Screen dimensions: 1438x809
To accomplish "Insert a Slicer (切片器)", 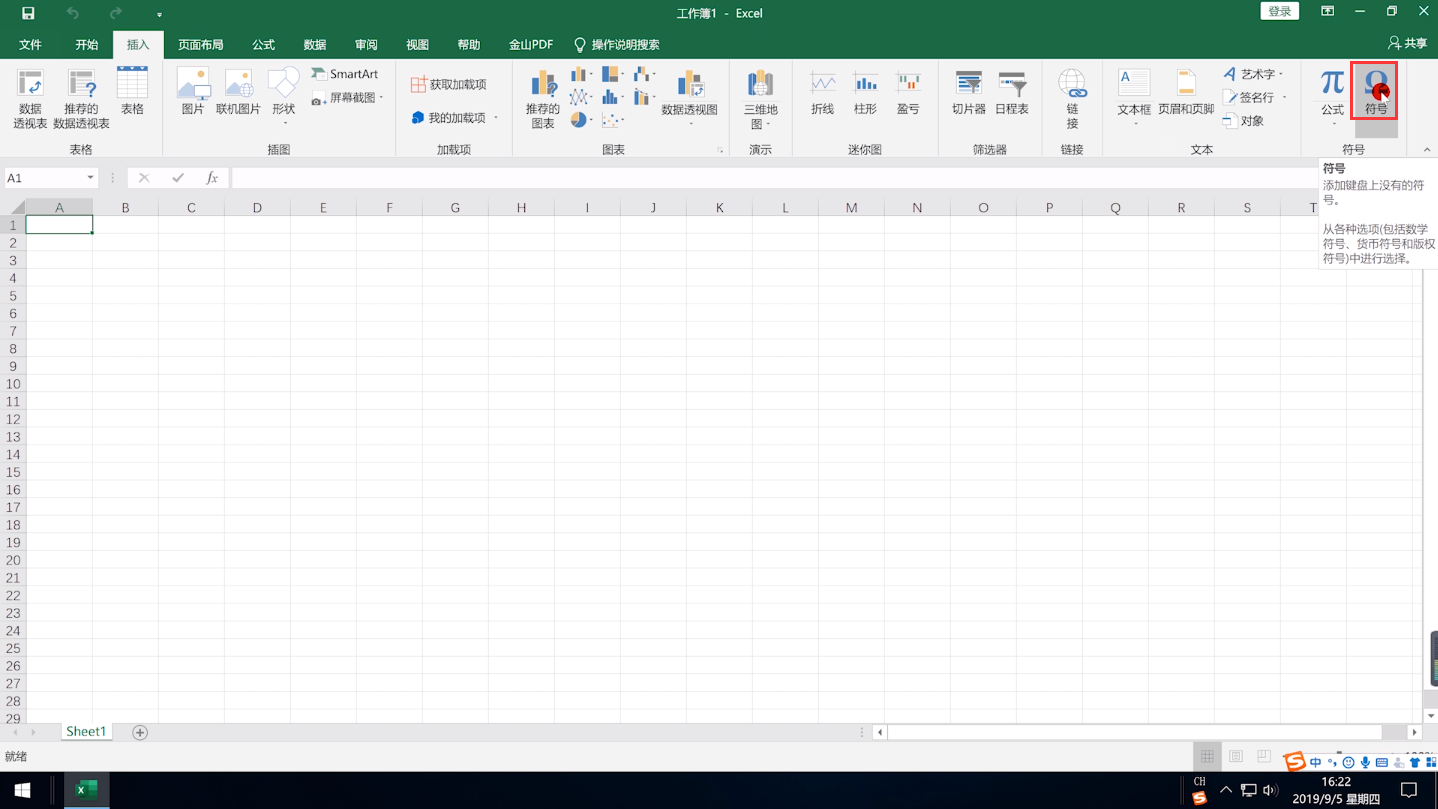I will coord(968,91).
